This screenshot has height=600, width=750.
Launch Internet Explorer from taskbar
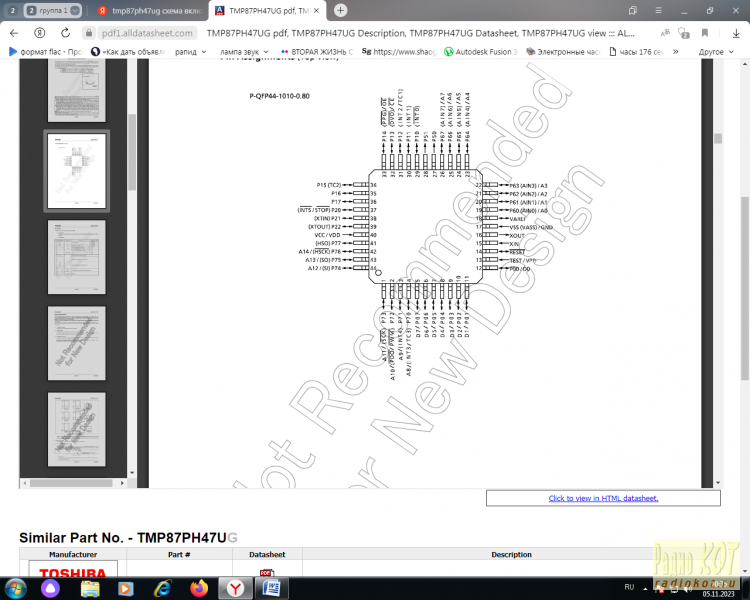pyautogui.click(x=163, y=589)
